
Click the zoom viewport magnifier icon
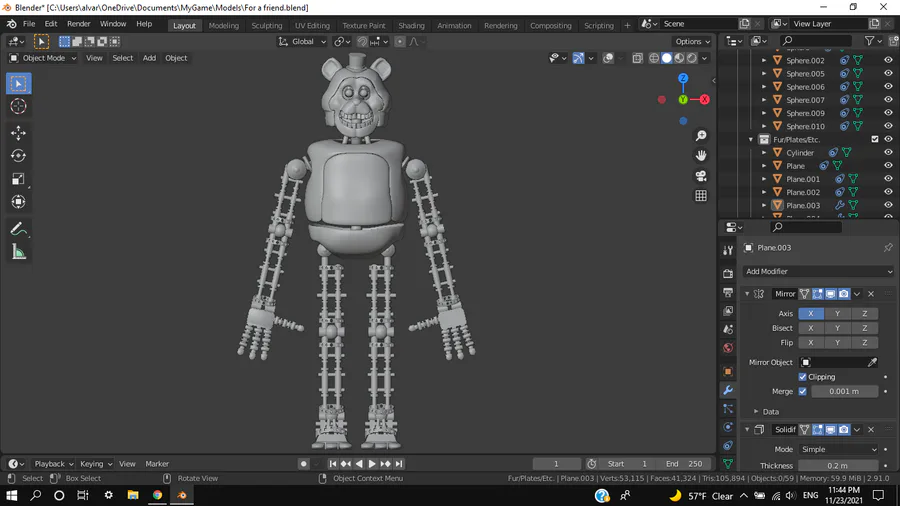(x=701, y=136)
